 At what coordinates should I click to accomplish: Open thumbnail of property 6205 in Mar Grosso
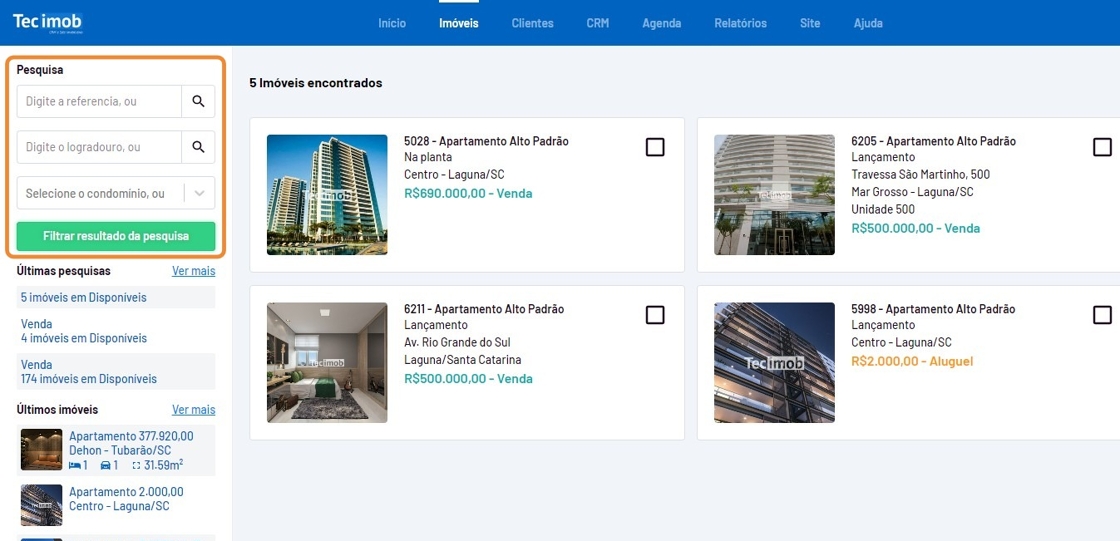tap(774, 195)
